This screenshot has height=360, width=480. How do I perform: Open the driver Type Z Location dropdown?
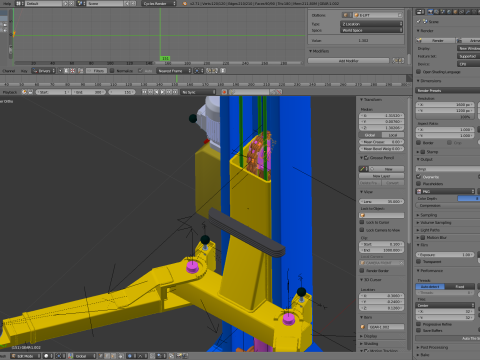click(x=372, y=24)
